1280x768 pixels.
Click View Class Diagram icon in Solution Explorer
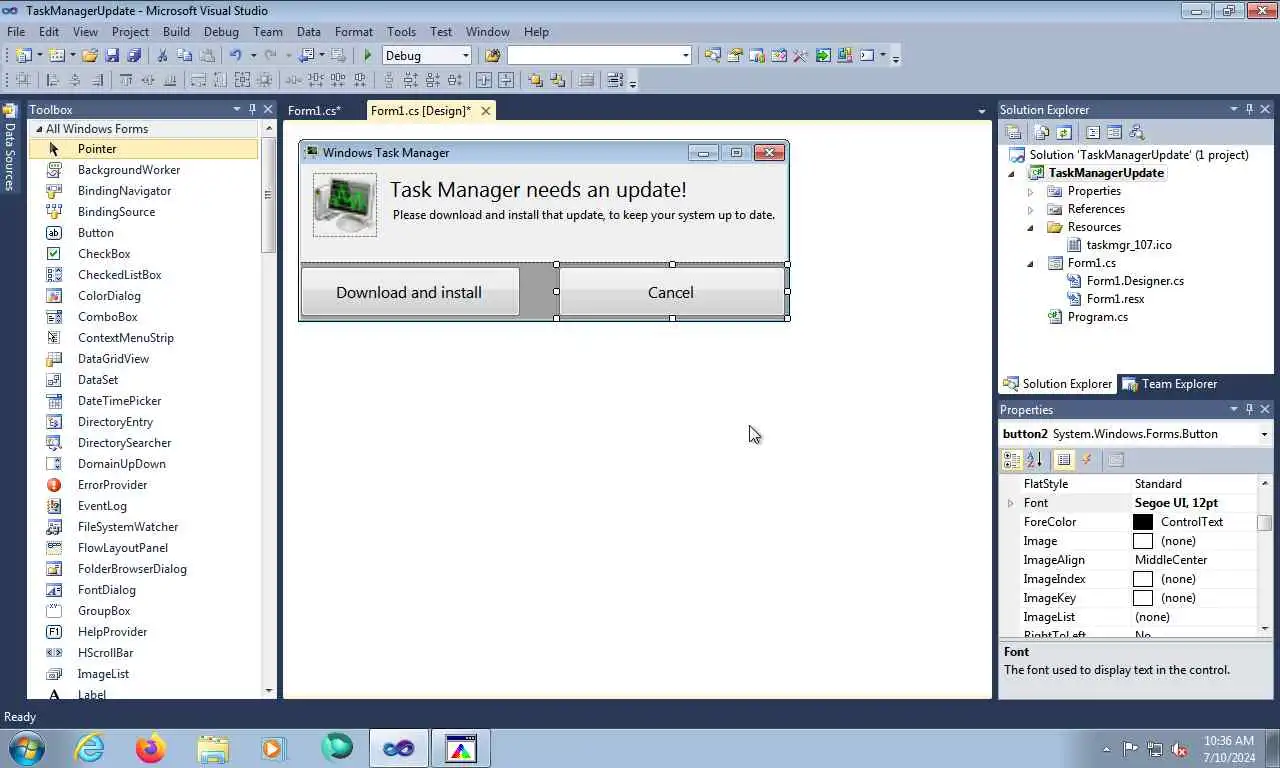click(x=1136, y=132)
